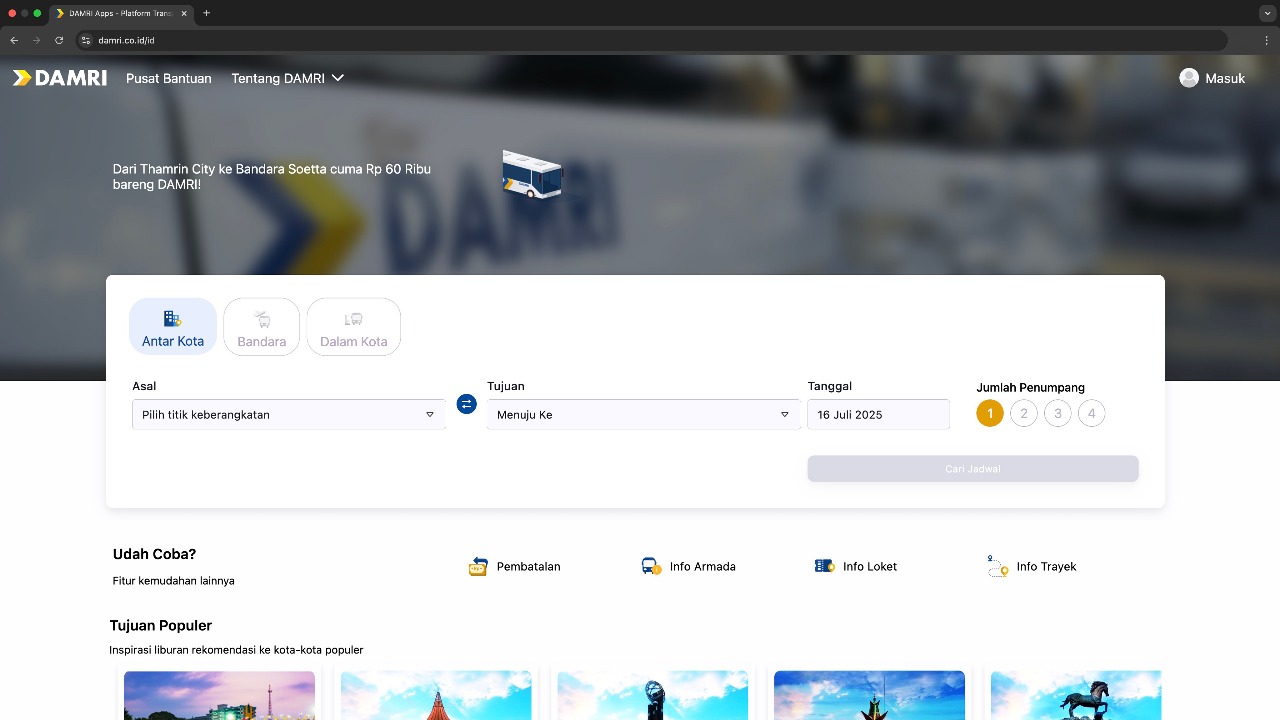Viewport: 1280px width, 720px height.
Task: Click the Info Loket counter icon
Action: (x=824, y=566)
